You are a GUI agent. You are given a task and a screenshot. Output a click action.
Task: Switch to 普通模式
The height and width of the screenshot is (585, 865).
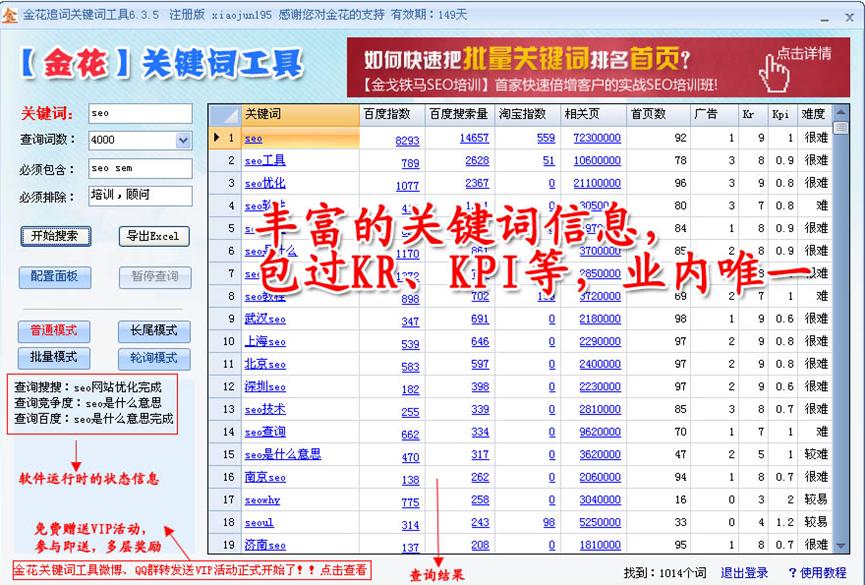(54, 331)
